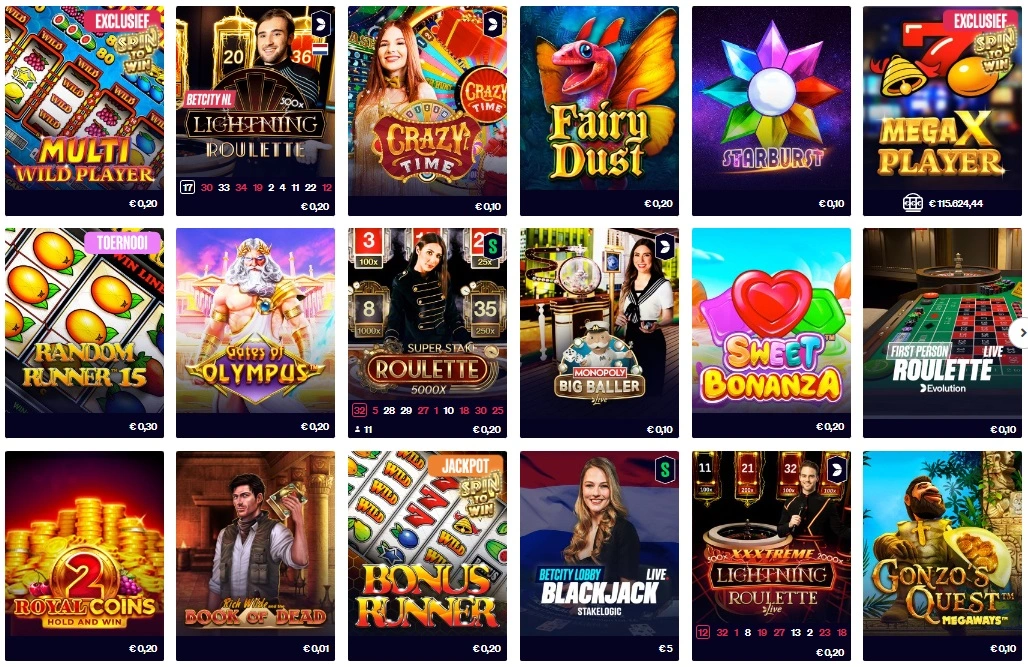Click the provider badge on Monopoly Big Baller
This screenshot has height=667, width=1028.
coord(665,247)
